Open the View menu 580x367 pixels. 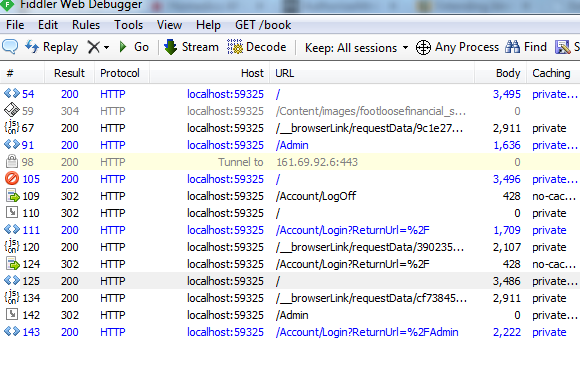(x=169, y=25)
